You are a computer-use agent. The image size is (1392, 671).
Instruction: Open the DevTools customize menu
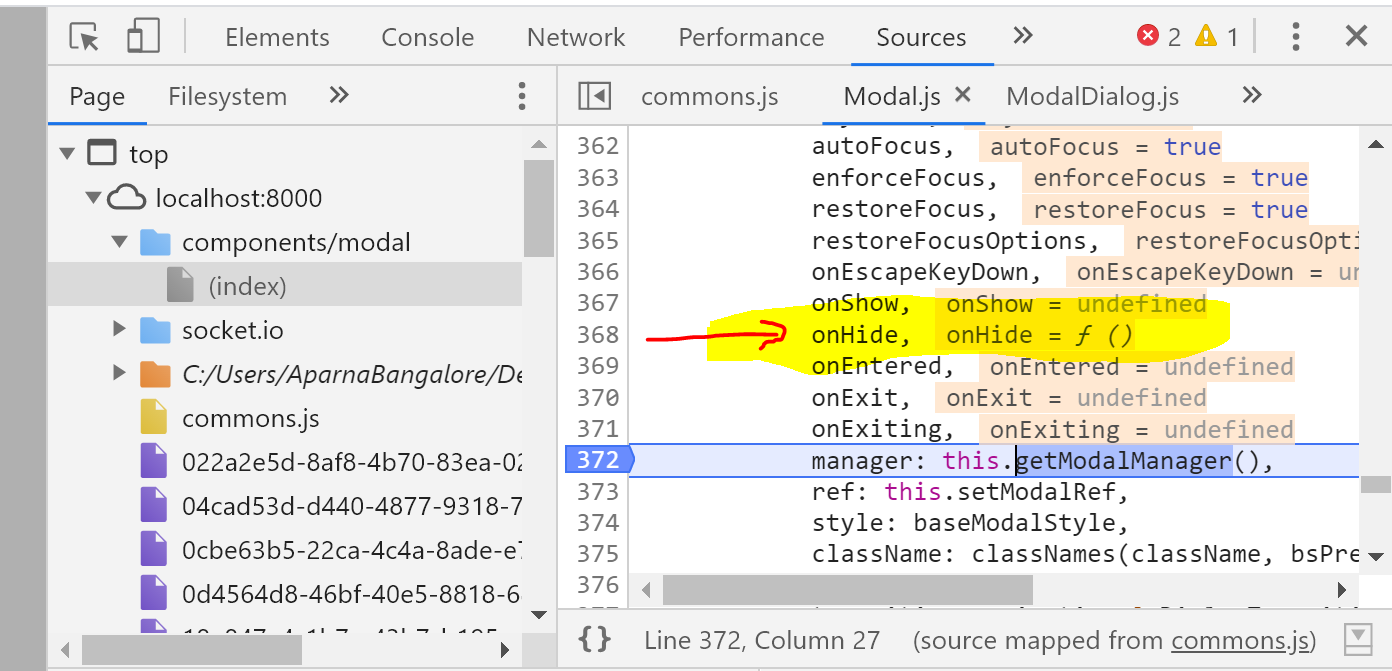[1296, 36]
